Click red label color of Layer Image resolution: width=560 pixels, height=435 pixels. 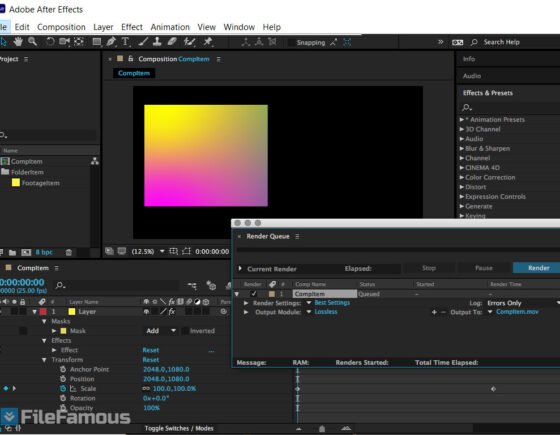[43, 311]
